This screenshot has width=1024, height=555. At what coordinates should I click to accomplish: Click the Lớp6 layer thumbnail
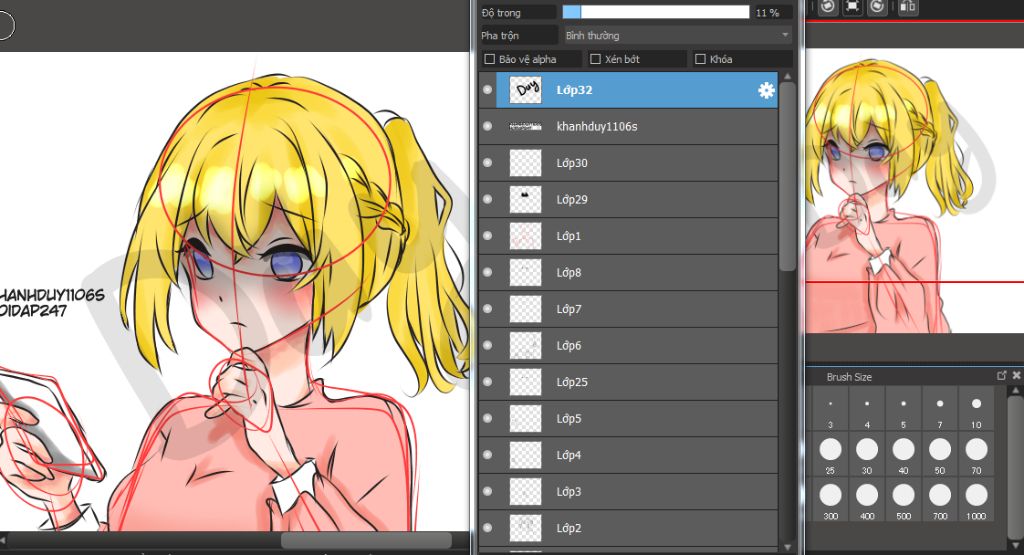(526, 345)
